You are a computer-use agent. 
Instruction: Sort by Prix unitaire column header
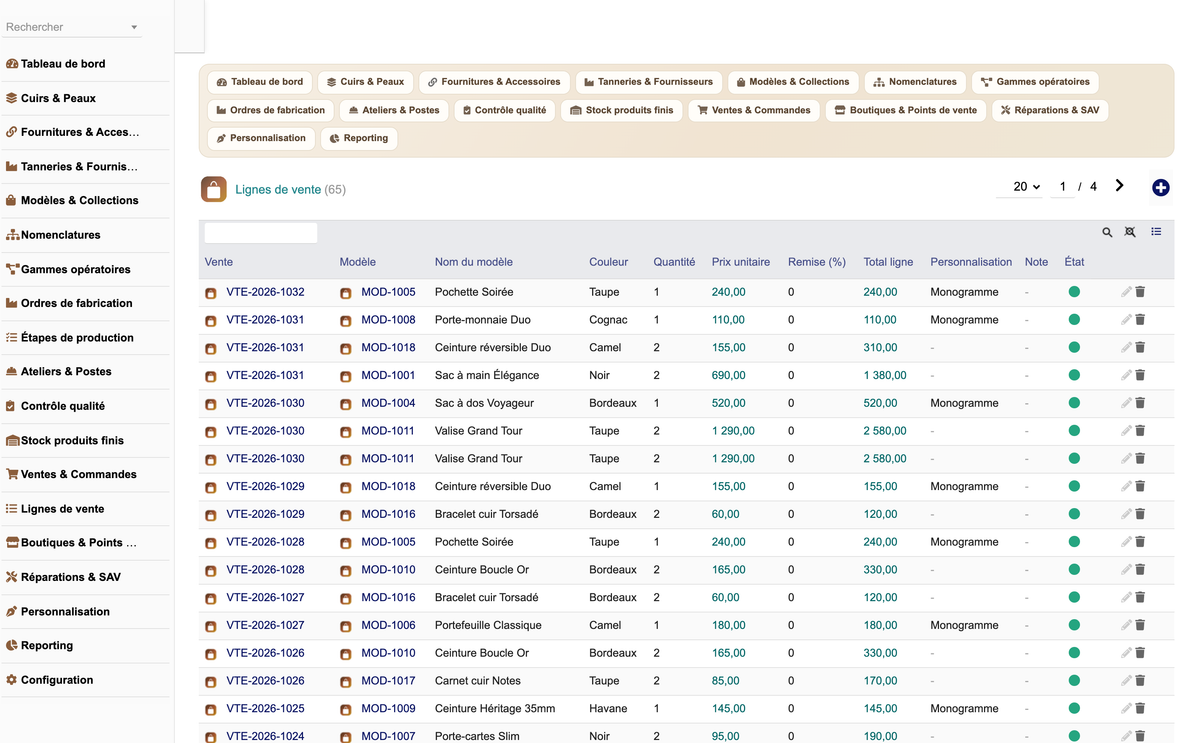click(x=741, y=262)
